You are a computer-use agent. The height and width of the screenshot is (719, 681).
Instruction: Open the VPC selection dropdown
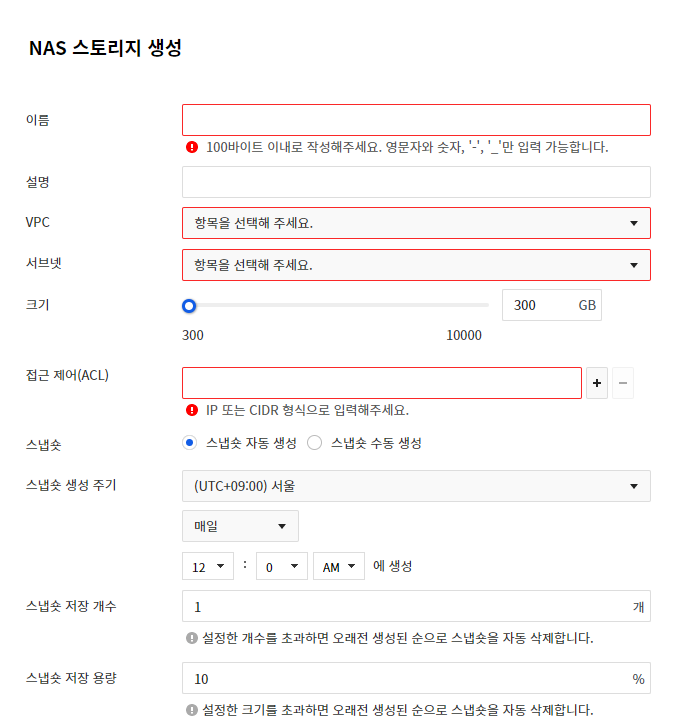point(416,223)
